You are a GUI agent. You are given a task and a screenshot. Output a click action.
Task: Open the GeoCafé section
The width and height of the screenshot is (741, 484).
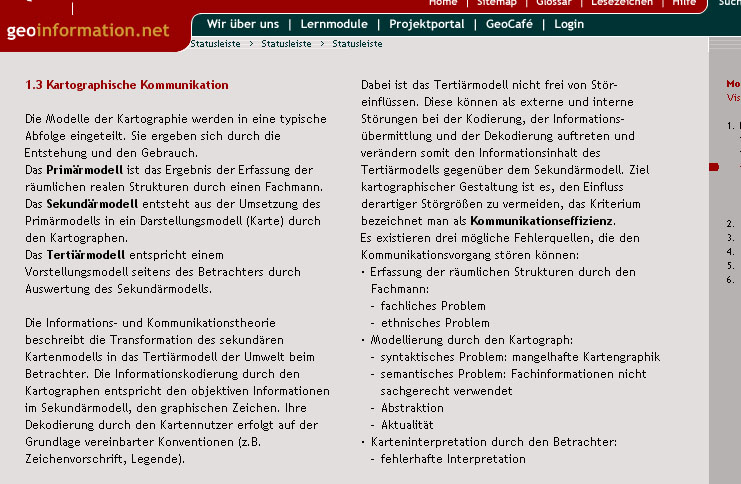pyautogui.click(x=509, y=24)
